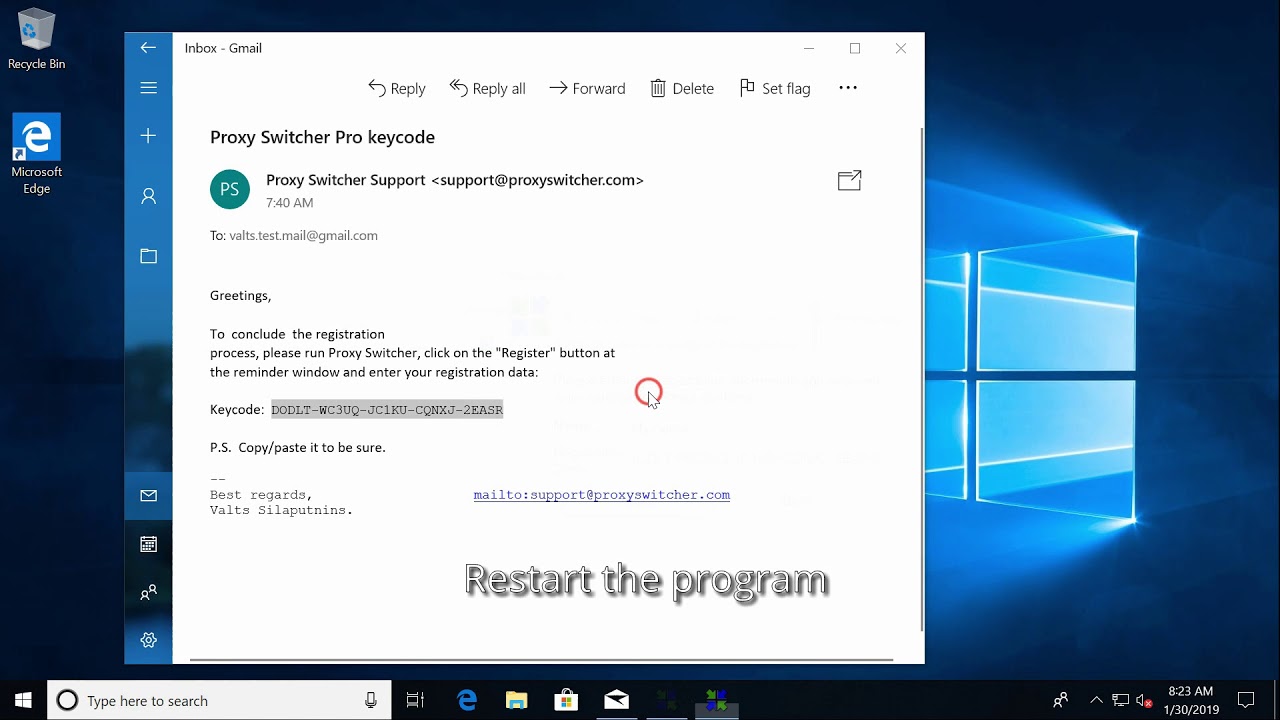Open Recycle Bin desktop icon
Screen dimensions: 1280x720
(37, 40)
